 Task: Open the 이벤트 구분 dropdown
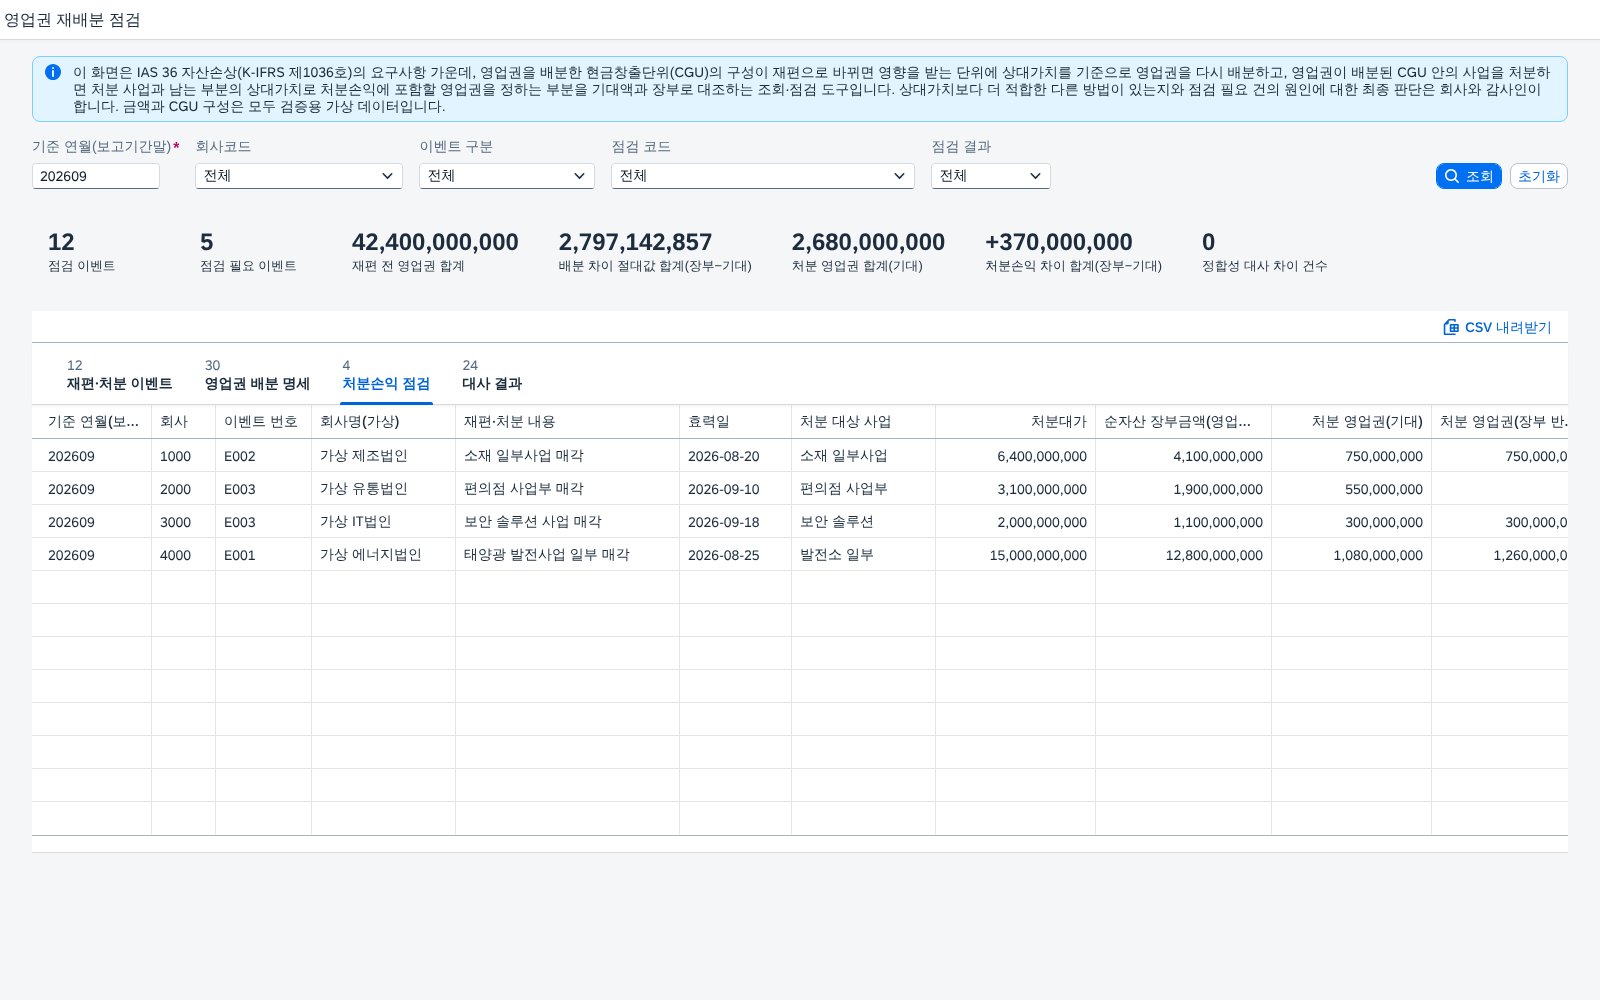tap(507, 176)
